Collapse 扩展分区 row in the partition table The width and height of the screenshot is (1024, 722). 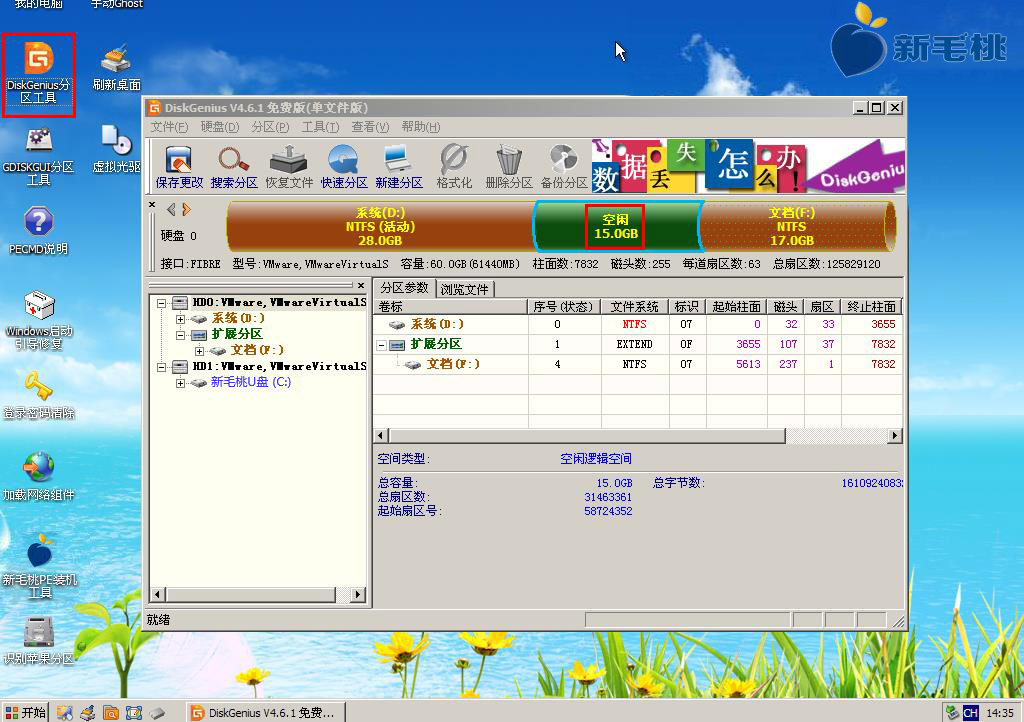click(x=382, y=345)
